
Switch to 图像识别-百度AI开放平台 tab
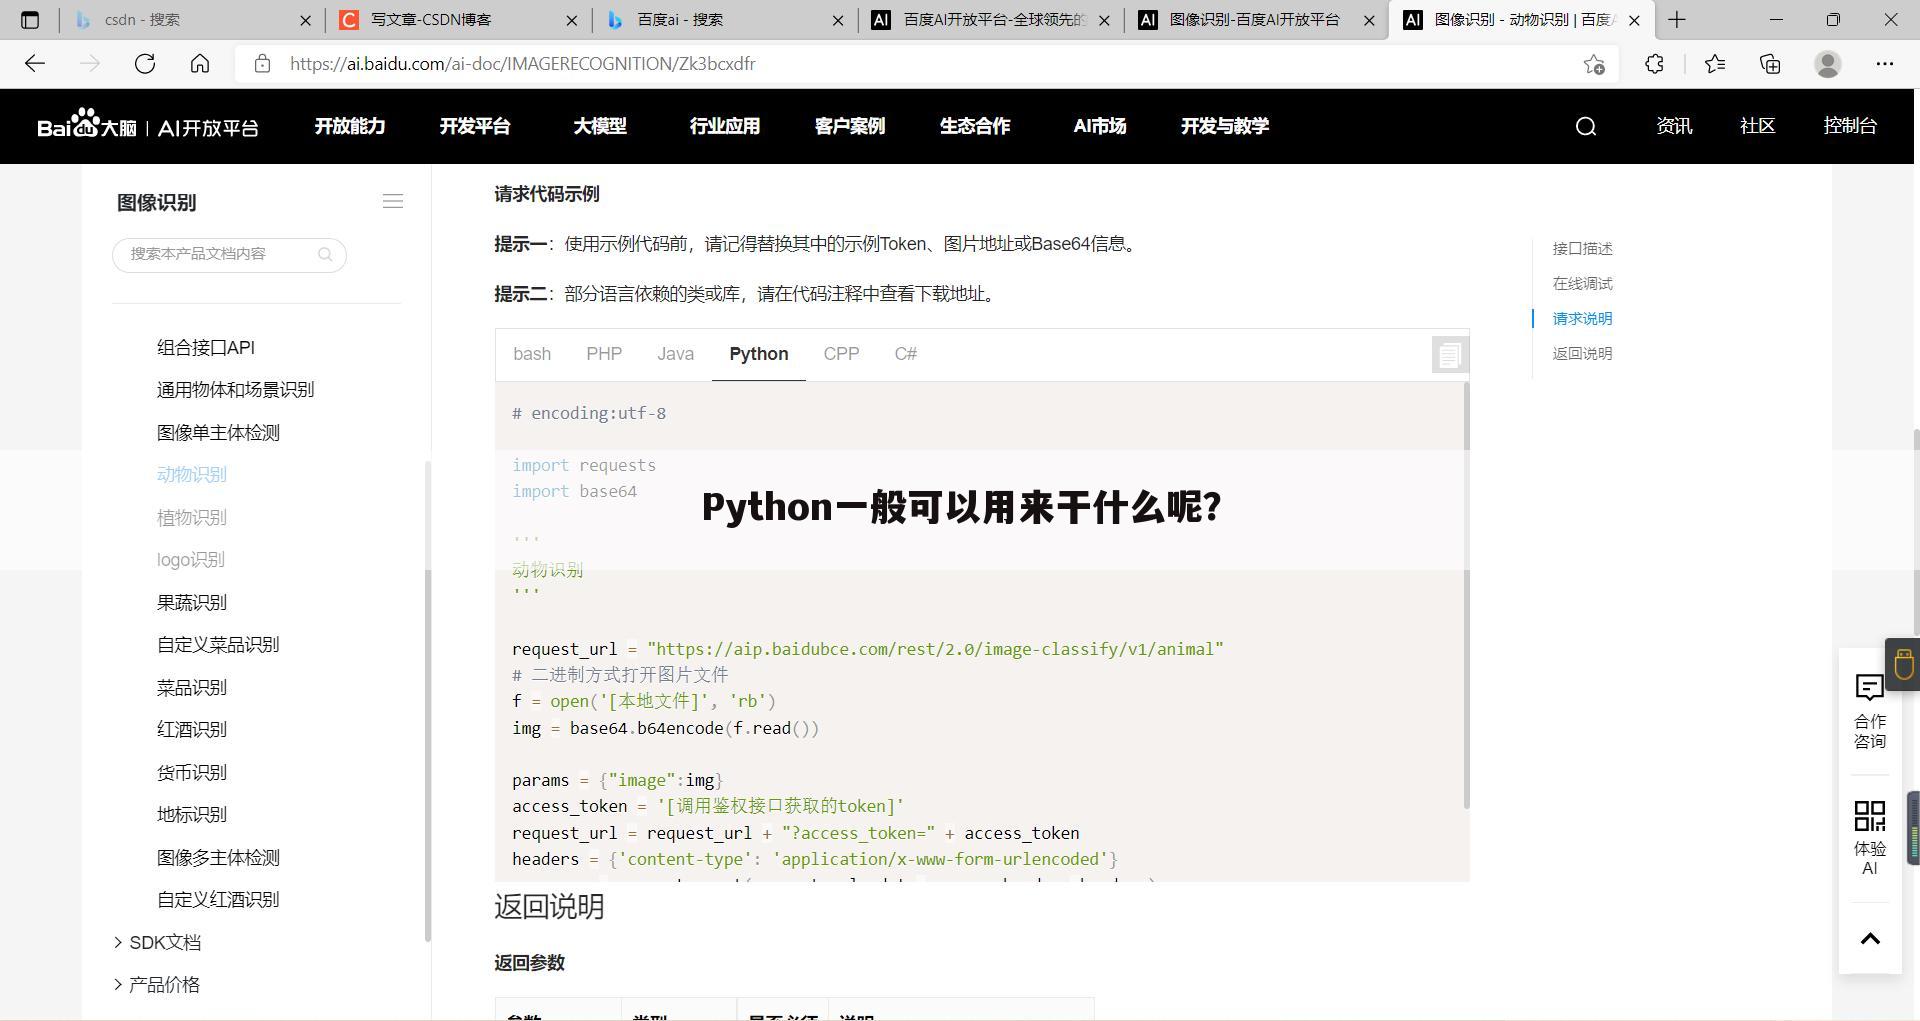click(x=1255, y=20)
